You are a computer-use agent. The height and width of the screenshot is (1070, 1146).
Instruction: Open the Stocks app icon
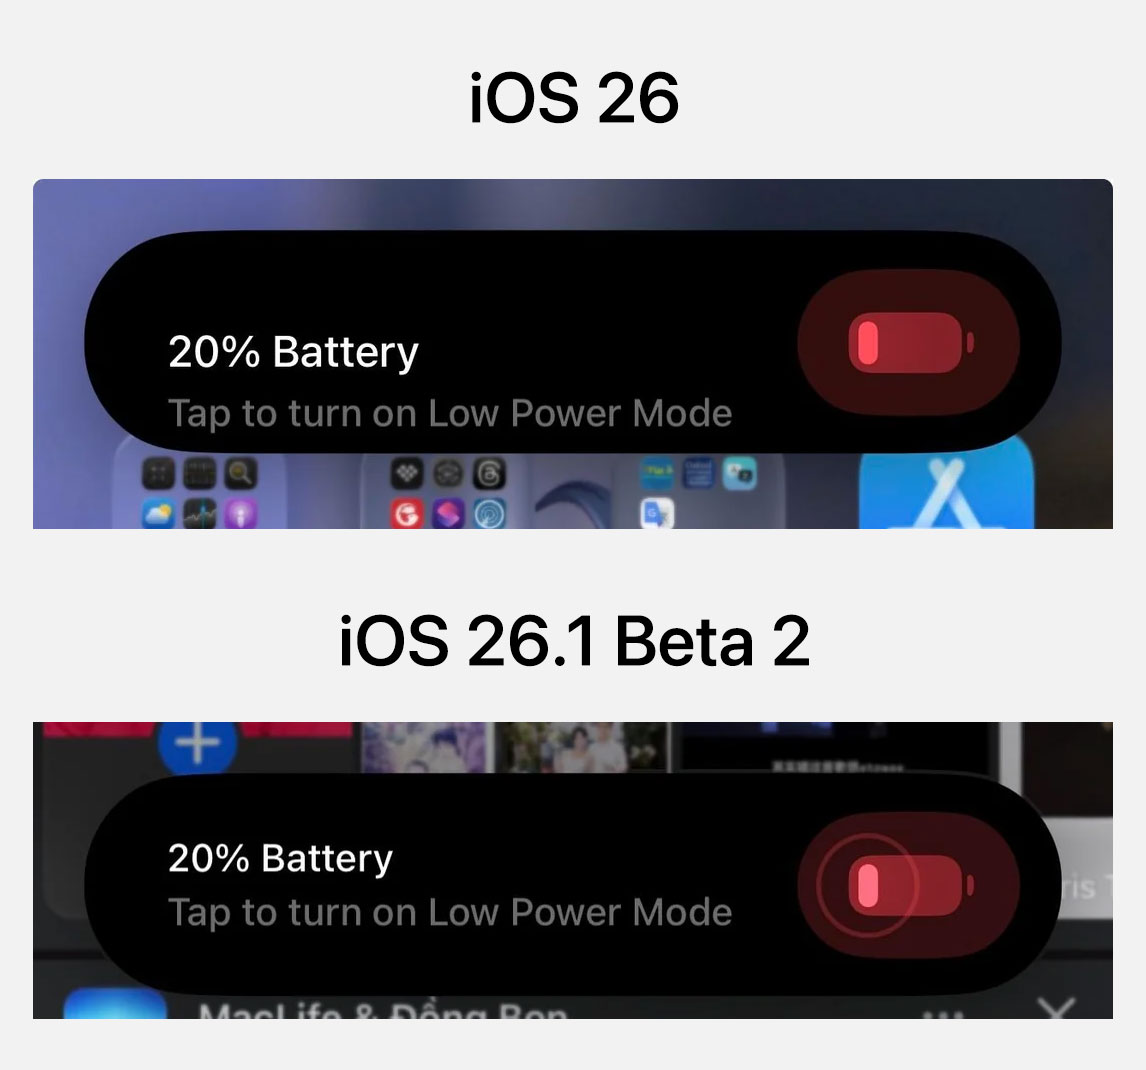coord(199,515)
